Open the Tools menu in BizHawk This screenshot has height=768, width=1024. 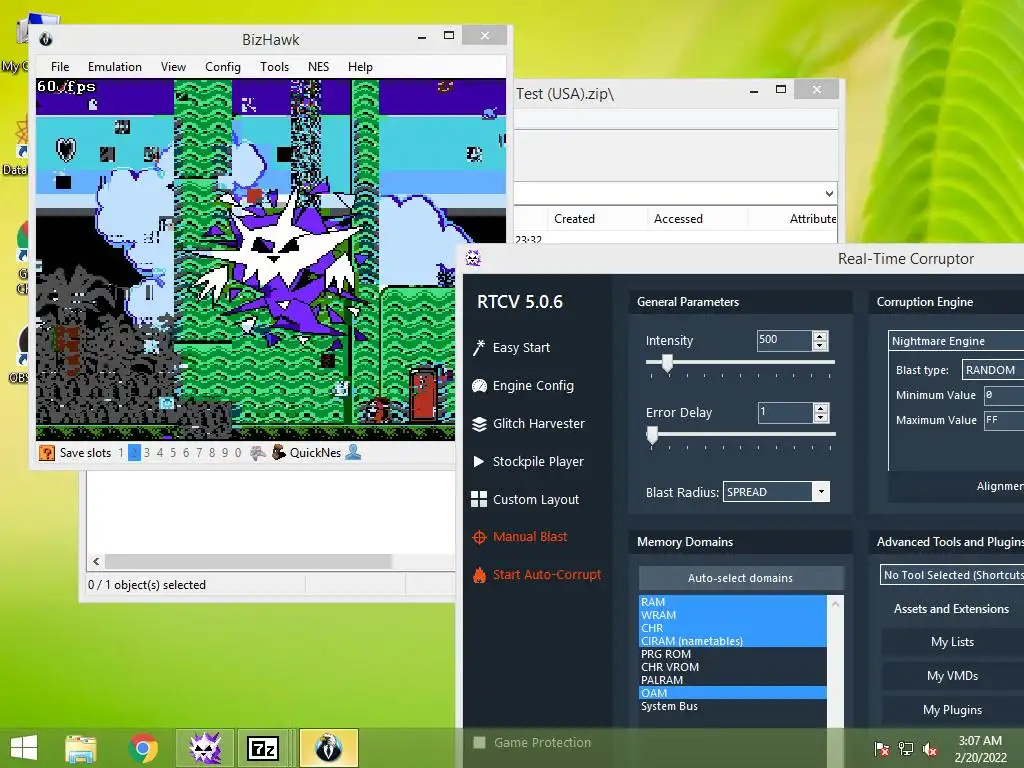(x=274, y=67)
